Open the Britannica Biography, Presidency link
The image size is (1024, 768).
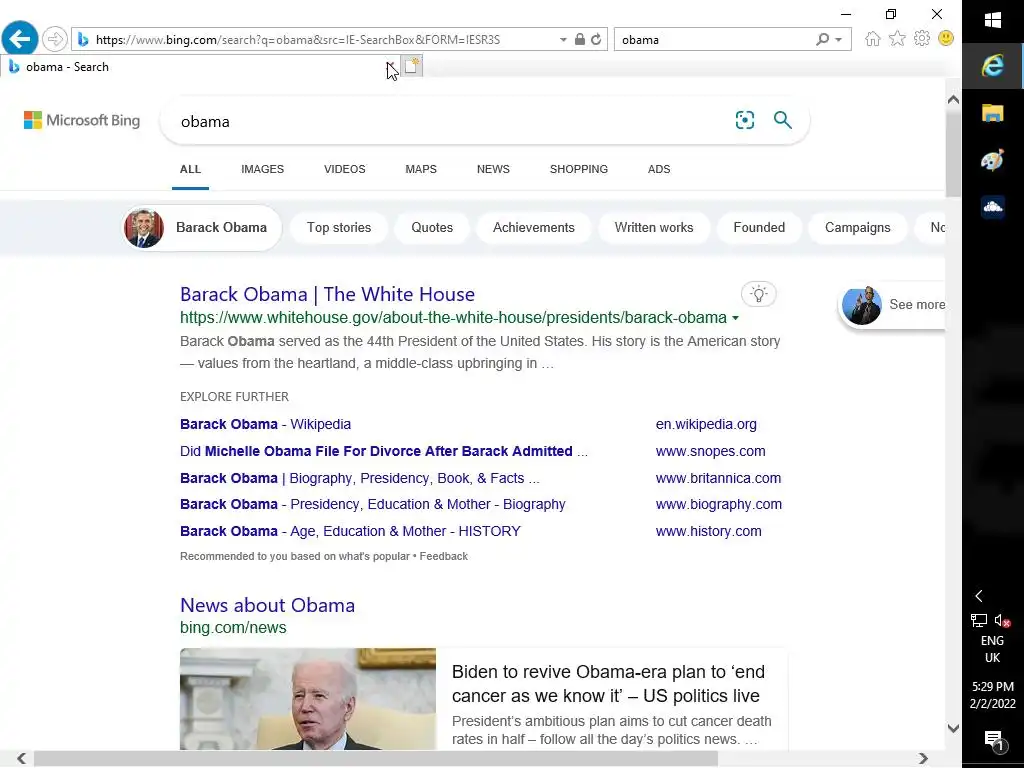[x=360, y=478]
